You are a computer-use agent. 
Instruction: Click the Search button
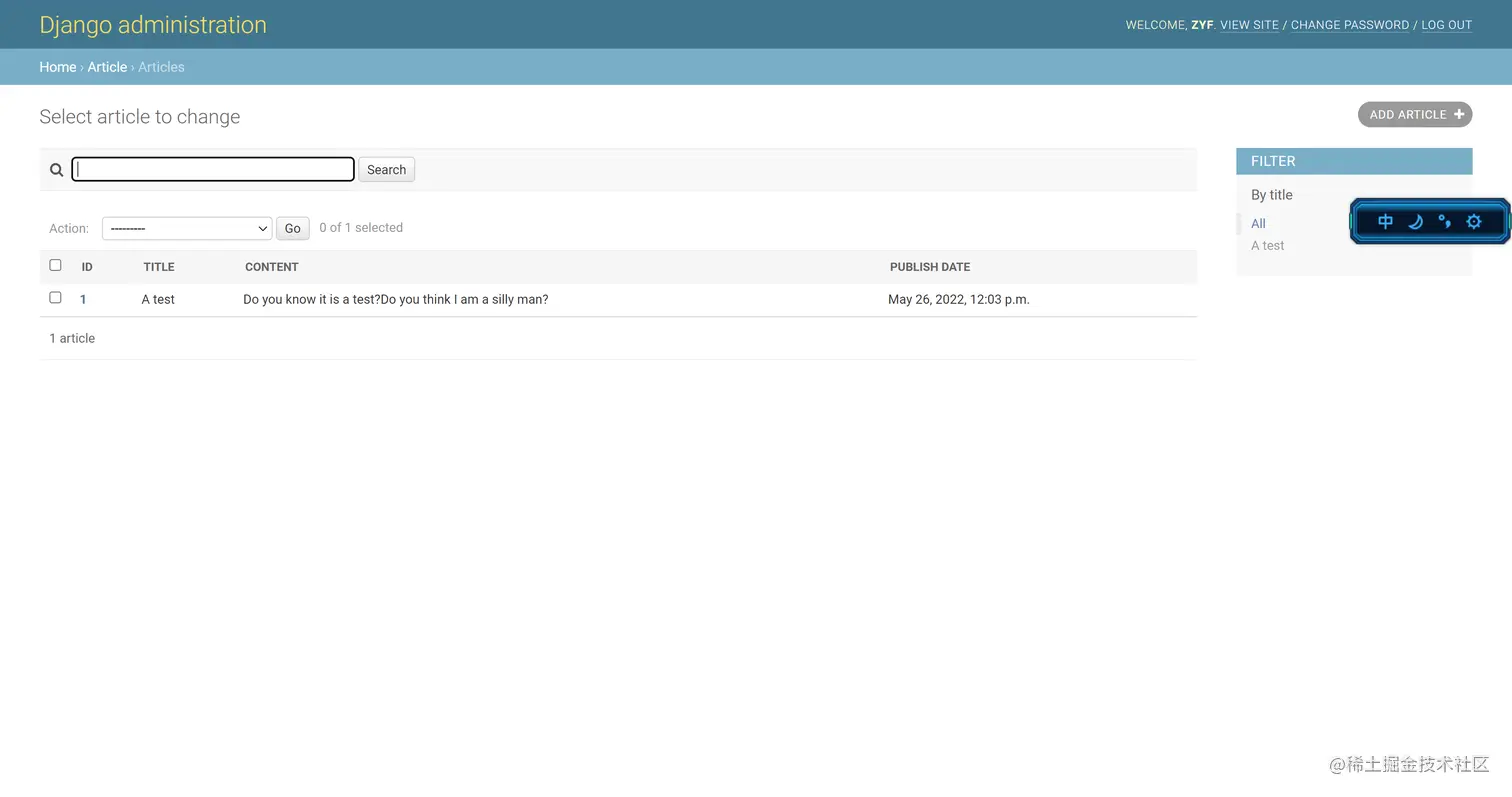386,170
